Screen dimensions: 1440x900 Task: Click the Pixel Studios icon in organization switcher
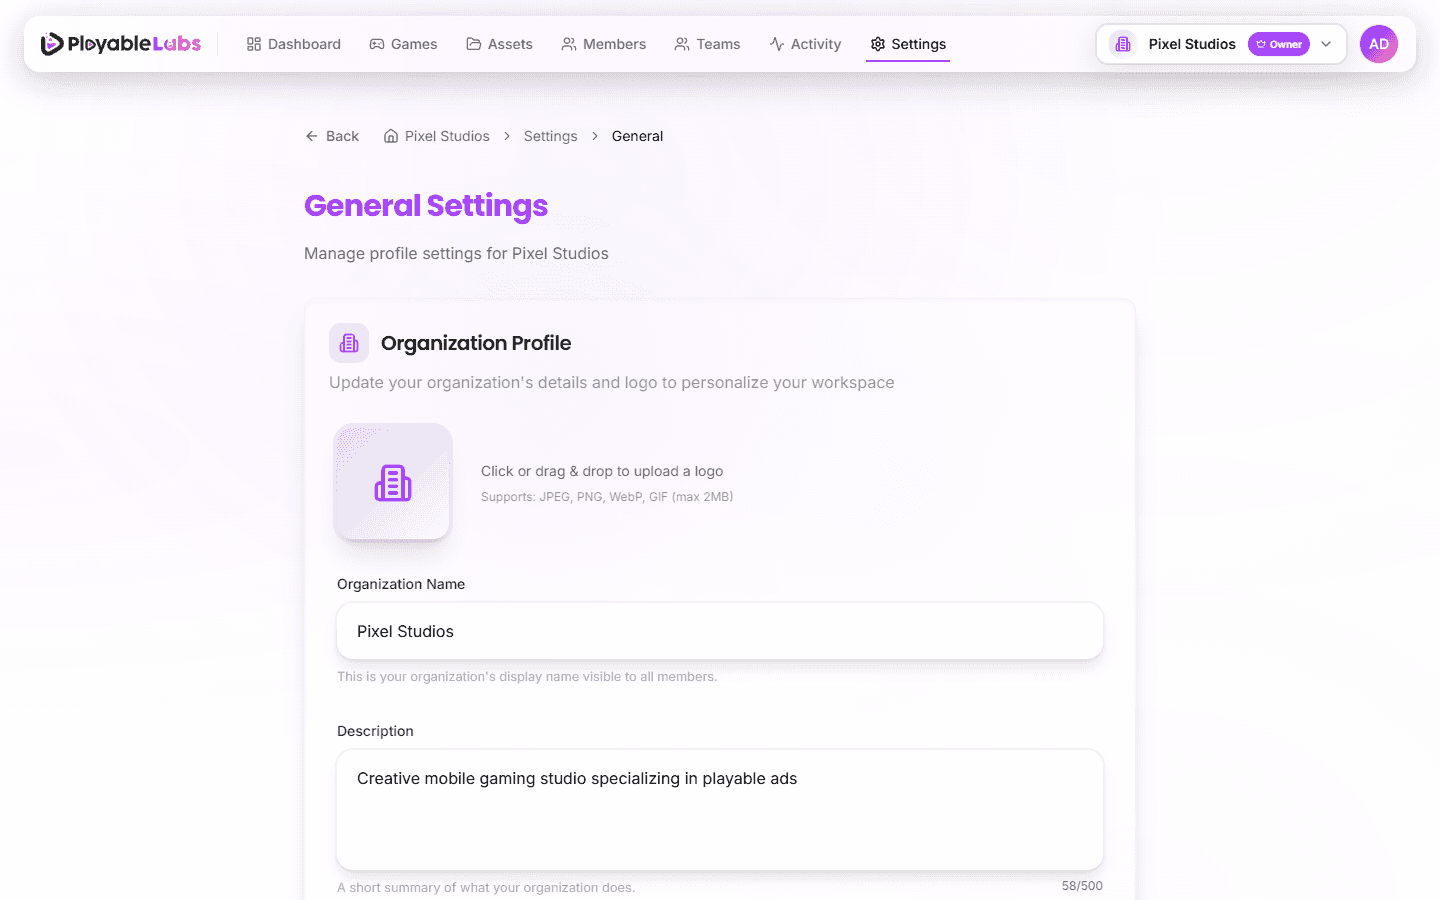[1122, 43]
